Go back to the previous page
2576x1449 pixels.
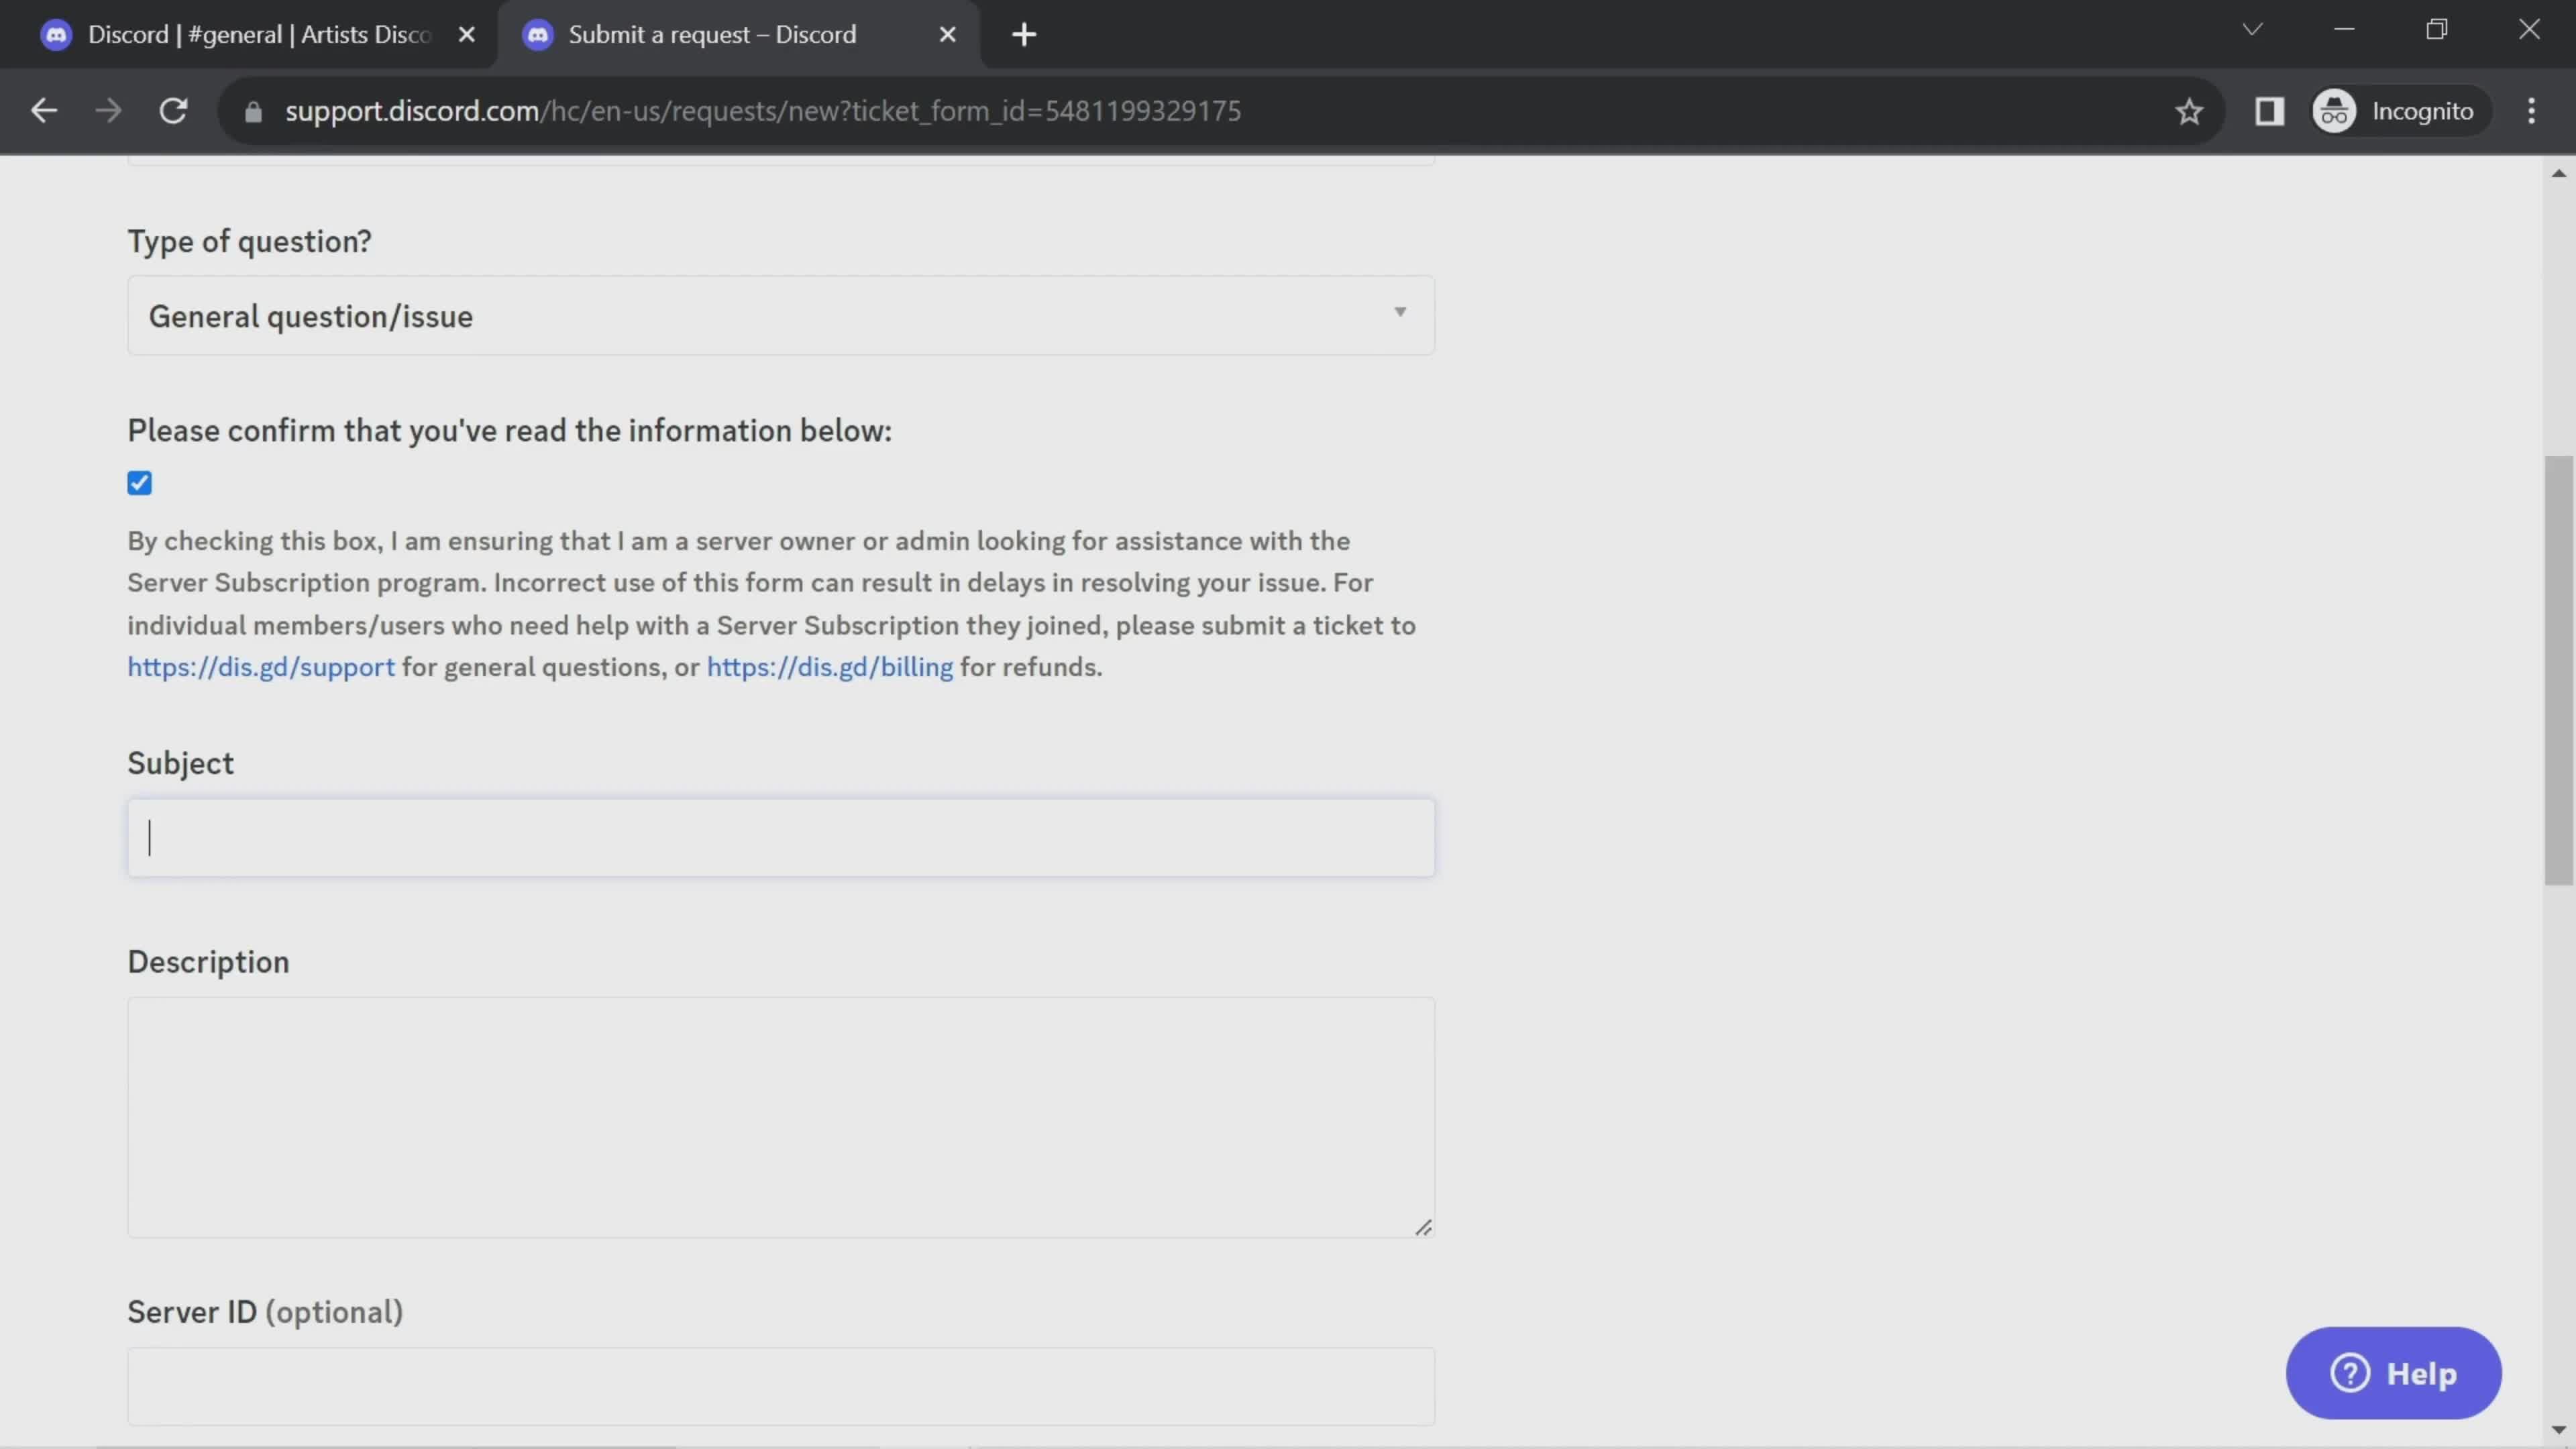click(43, 110)
